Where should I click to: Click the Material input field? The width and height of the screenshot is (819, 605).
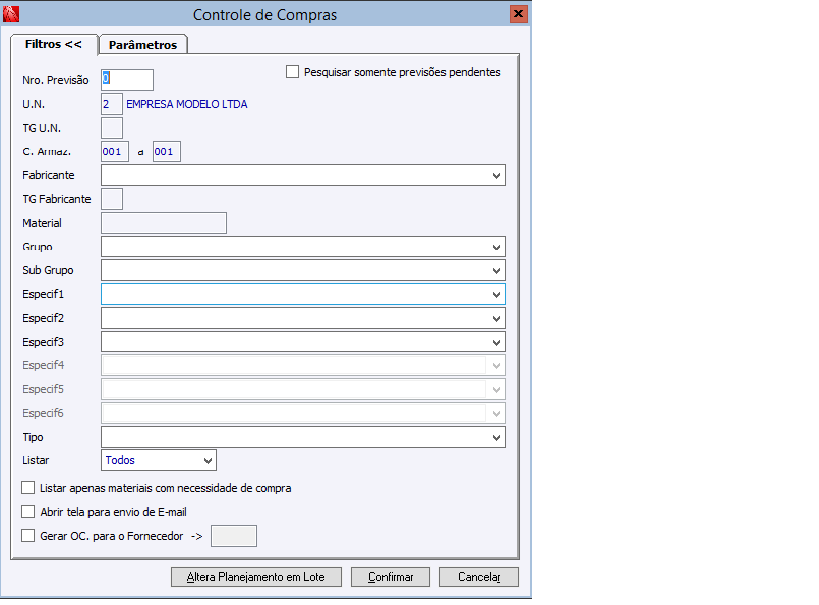click(x=164, y=223)
